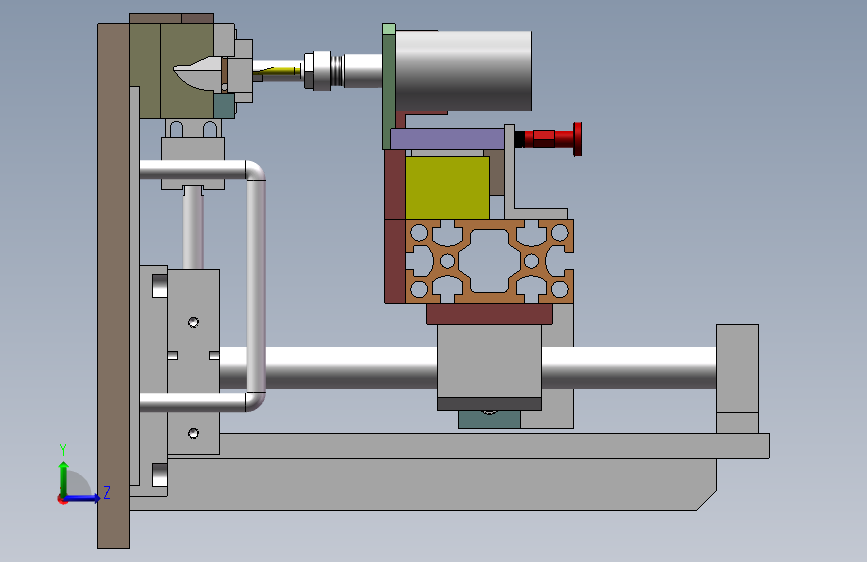Select the dark red vertical side plate
Image resolution: width=867 pixels, height=562 pixels.
[395, 226]
